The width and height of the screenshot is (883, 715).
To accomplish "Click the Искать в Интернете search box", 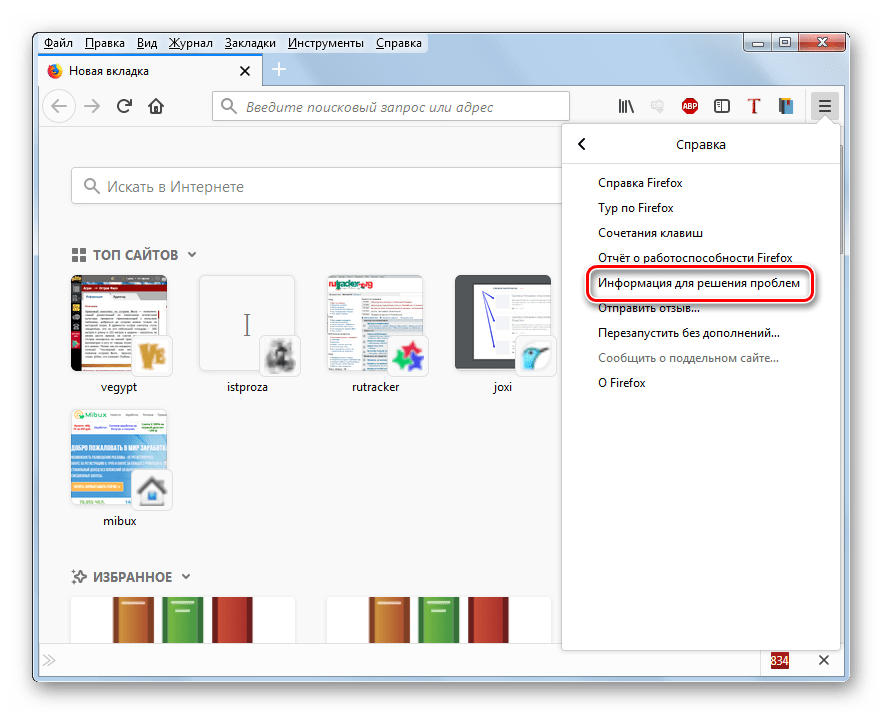I will pos(316,186).
